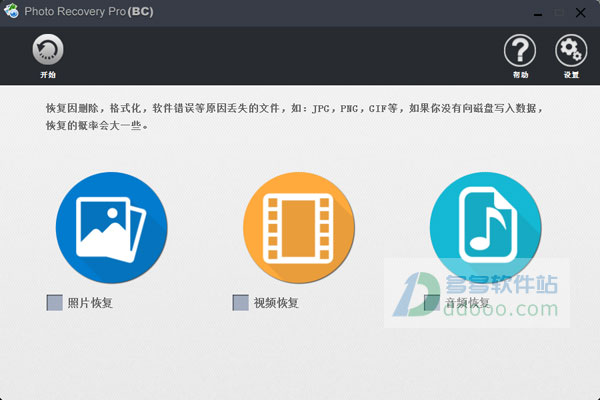The height and width of the screenshot is (400, 600).
Task: Close the Photo Recovery Pro window
Action: tap(580, 13)
